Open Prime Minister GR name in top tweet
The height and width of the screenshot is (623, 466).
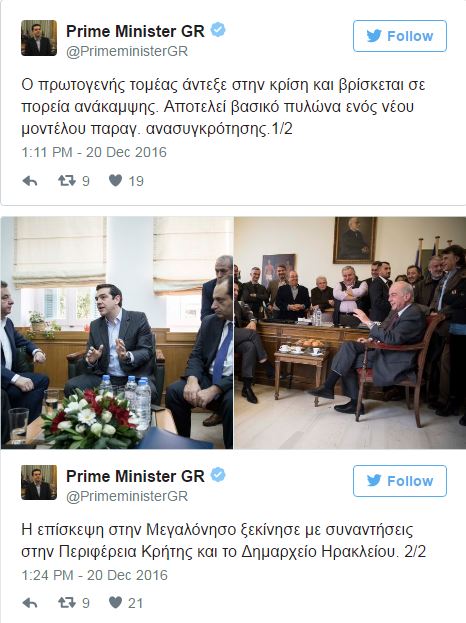135,31
